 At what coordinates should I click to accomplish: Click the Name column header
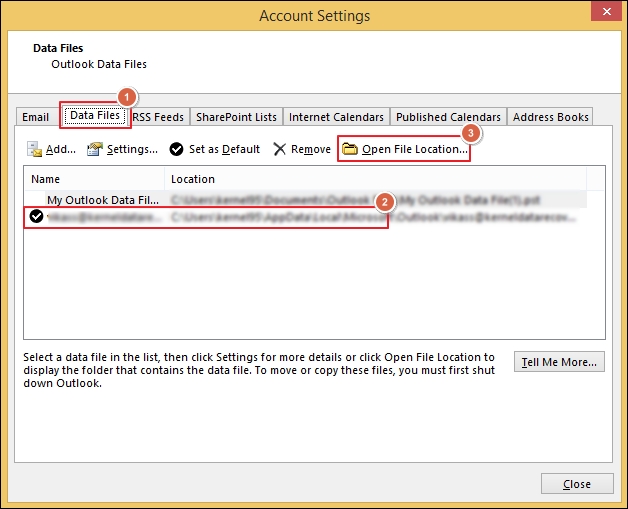94,179
